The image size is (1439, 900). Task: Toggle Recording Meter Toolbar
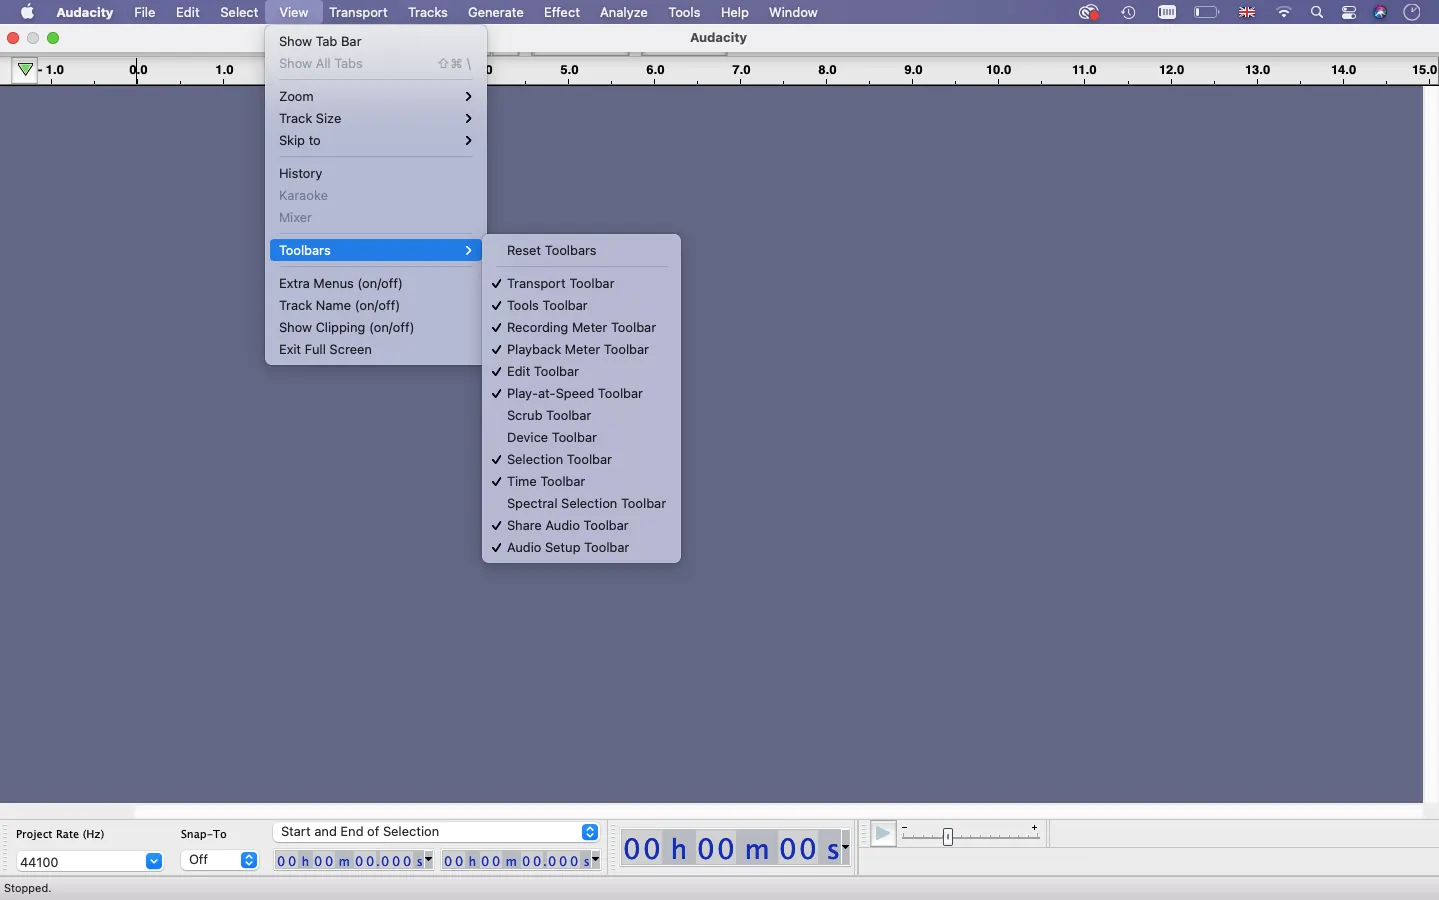pyautogui.click(x=582, y=328)
